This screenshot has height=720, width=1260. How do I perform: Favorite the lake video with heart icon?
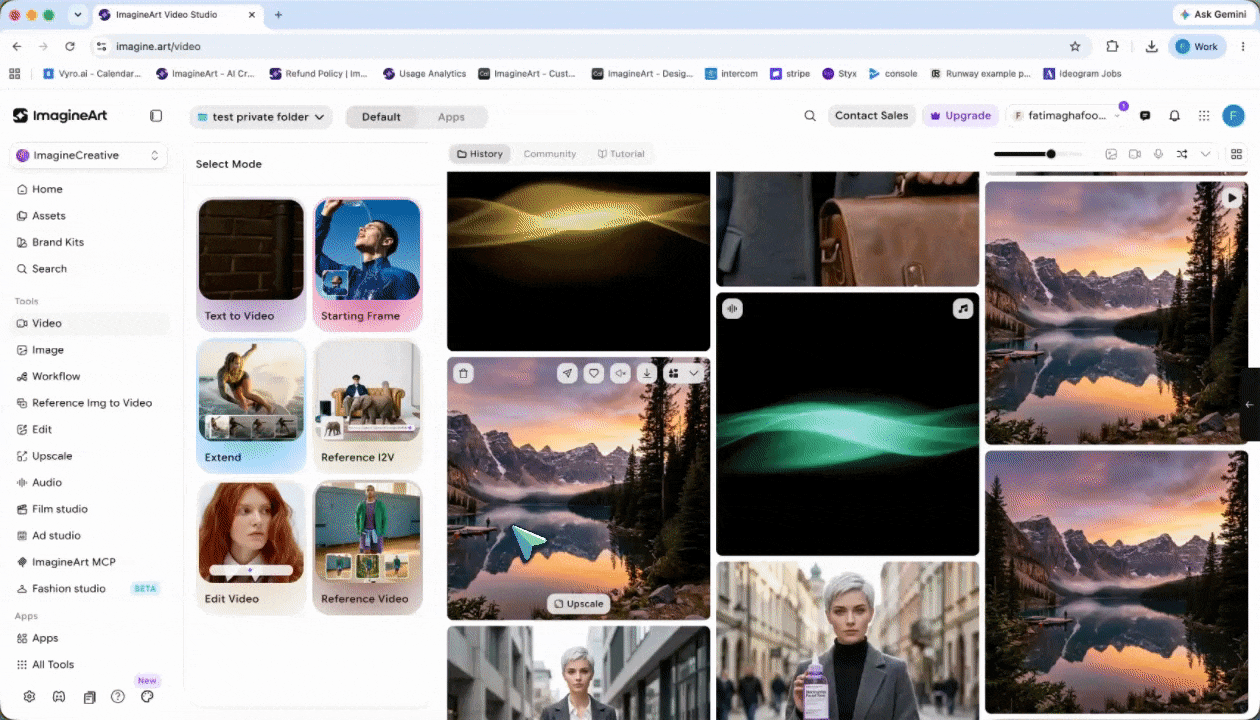[x=594, y=373]
